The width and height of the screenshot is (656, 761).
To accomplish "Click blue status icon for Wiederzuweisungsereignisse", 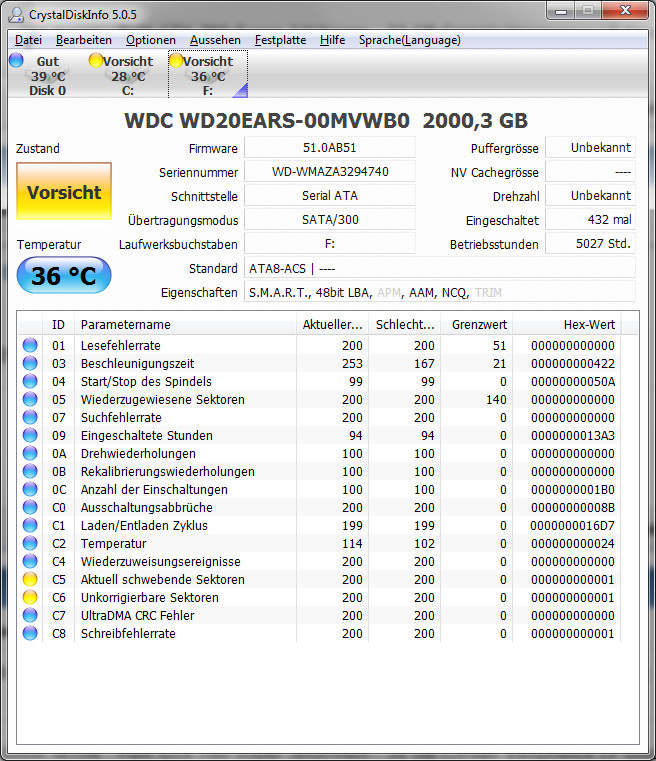I will coord(30,561).
